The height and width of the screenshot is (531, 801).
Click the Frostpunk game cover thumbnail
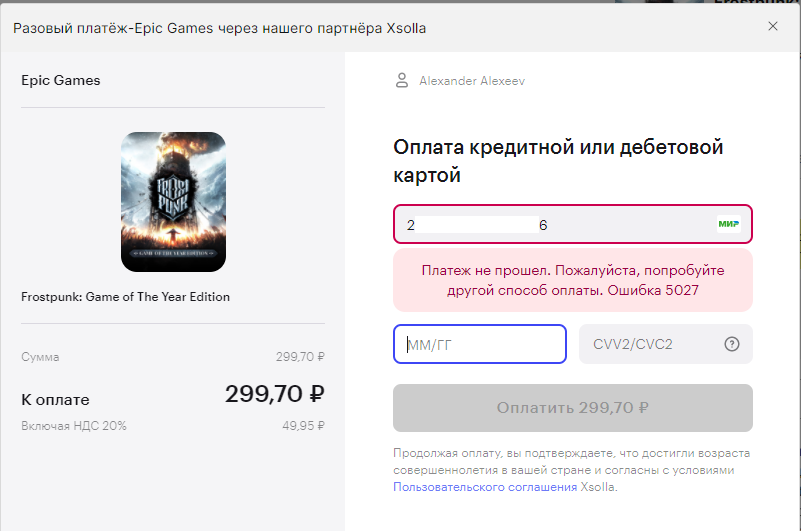(x=173, y=202)
